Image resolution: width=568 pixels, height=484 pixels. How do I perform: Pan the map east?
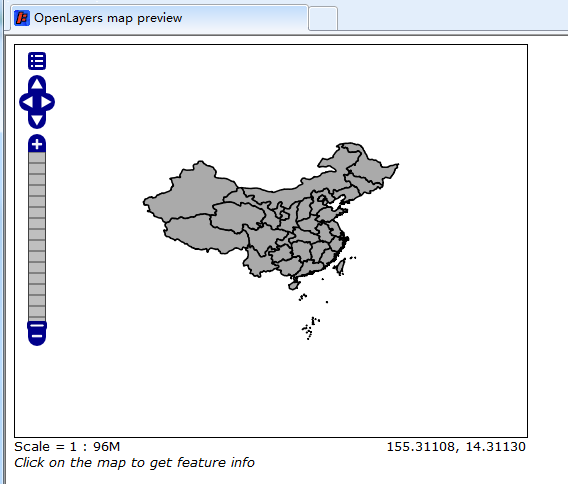(x=47, y=102)
